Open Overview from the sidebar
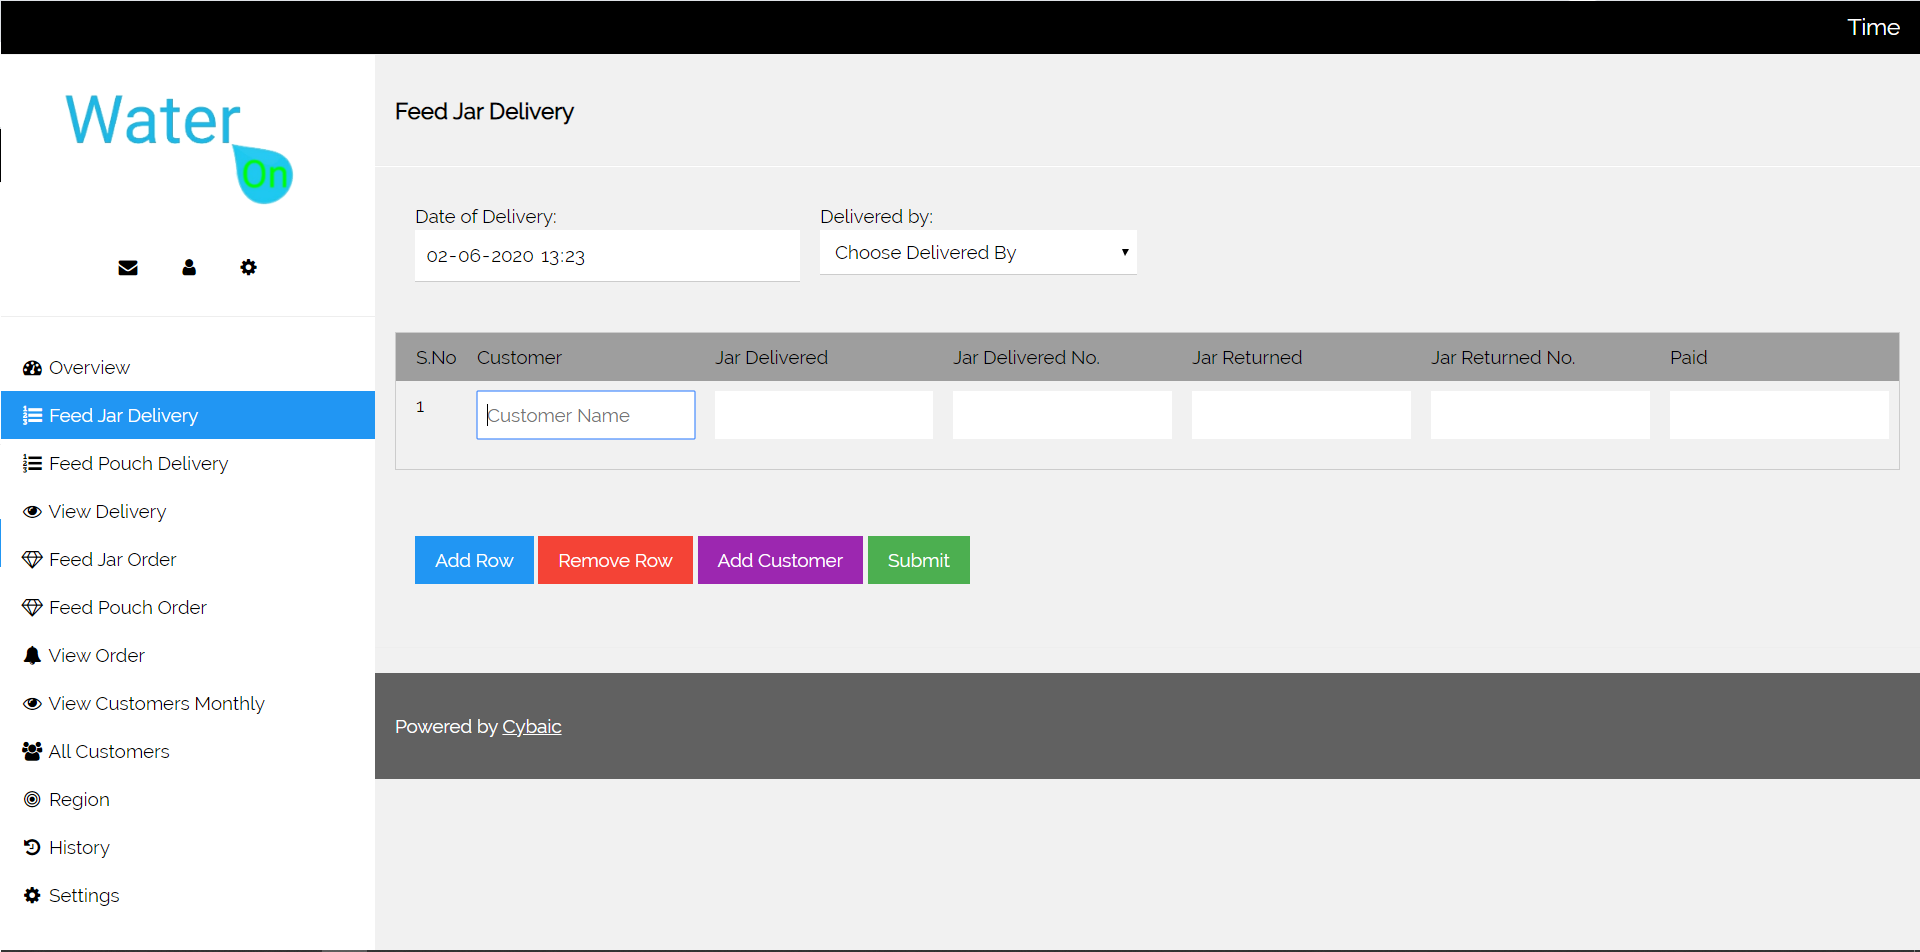 pyautogui.click(x=89, y=368)
